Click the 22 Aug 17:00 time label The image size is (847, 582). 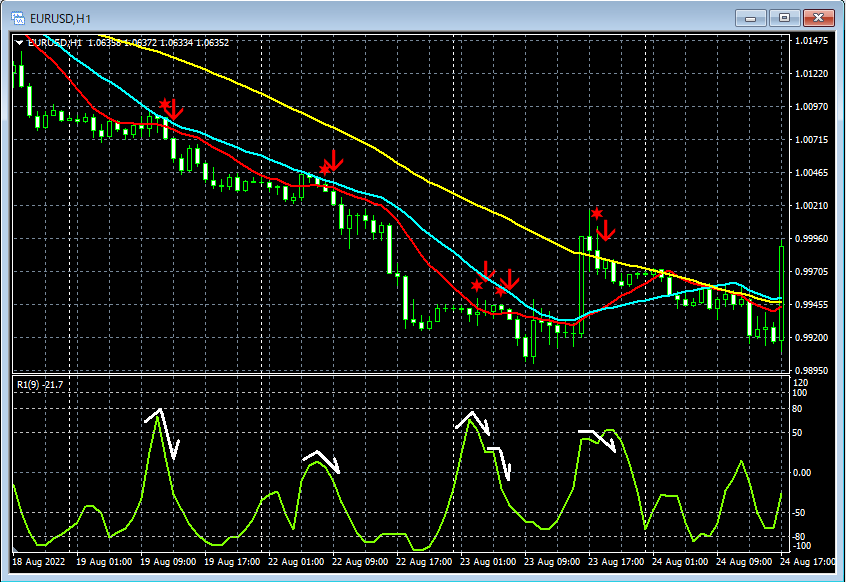tap(424, 561)
